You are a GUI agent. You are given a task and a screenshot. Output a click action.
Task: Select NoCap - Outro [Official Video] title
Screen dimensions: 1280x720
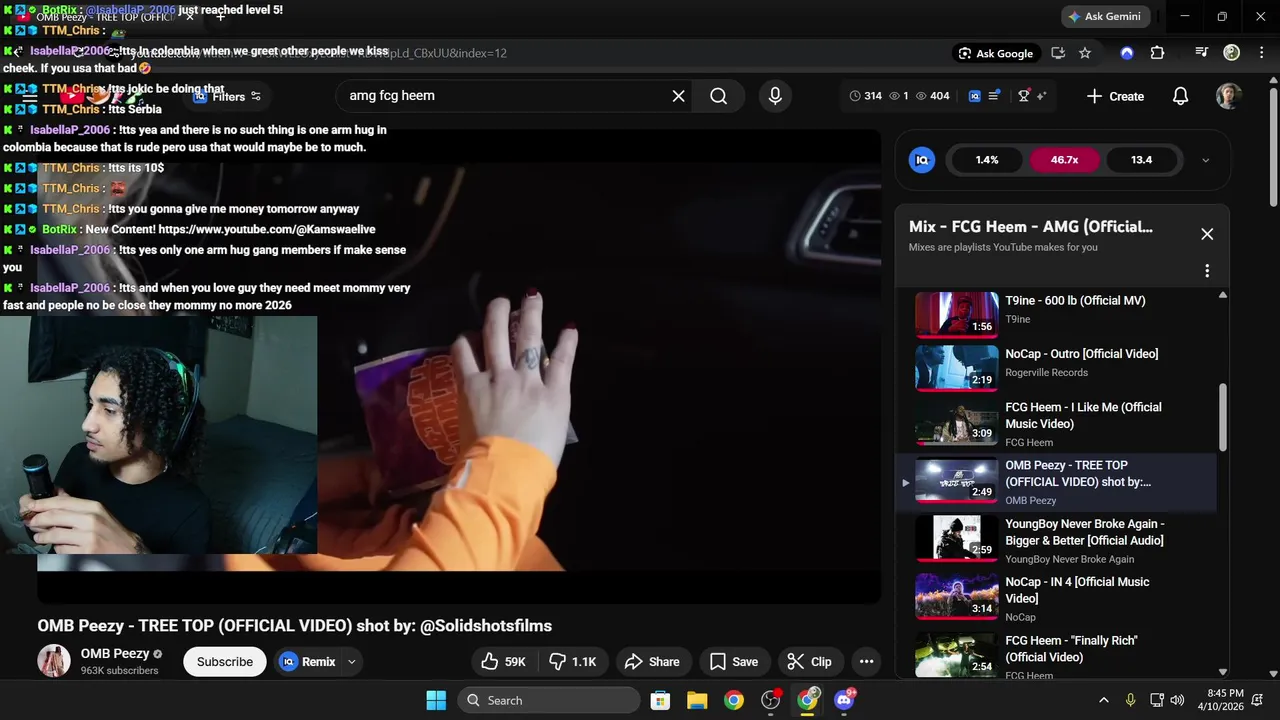click(1081, 354)
